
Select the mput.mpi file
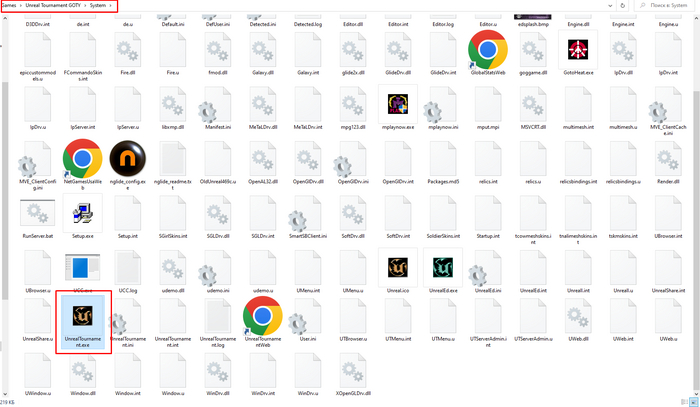488,108
